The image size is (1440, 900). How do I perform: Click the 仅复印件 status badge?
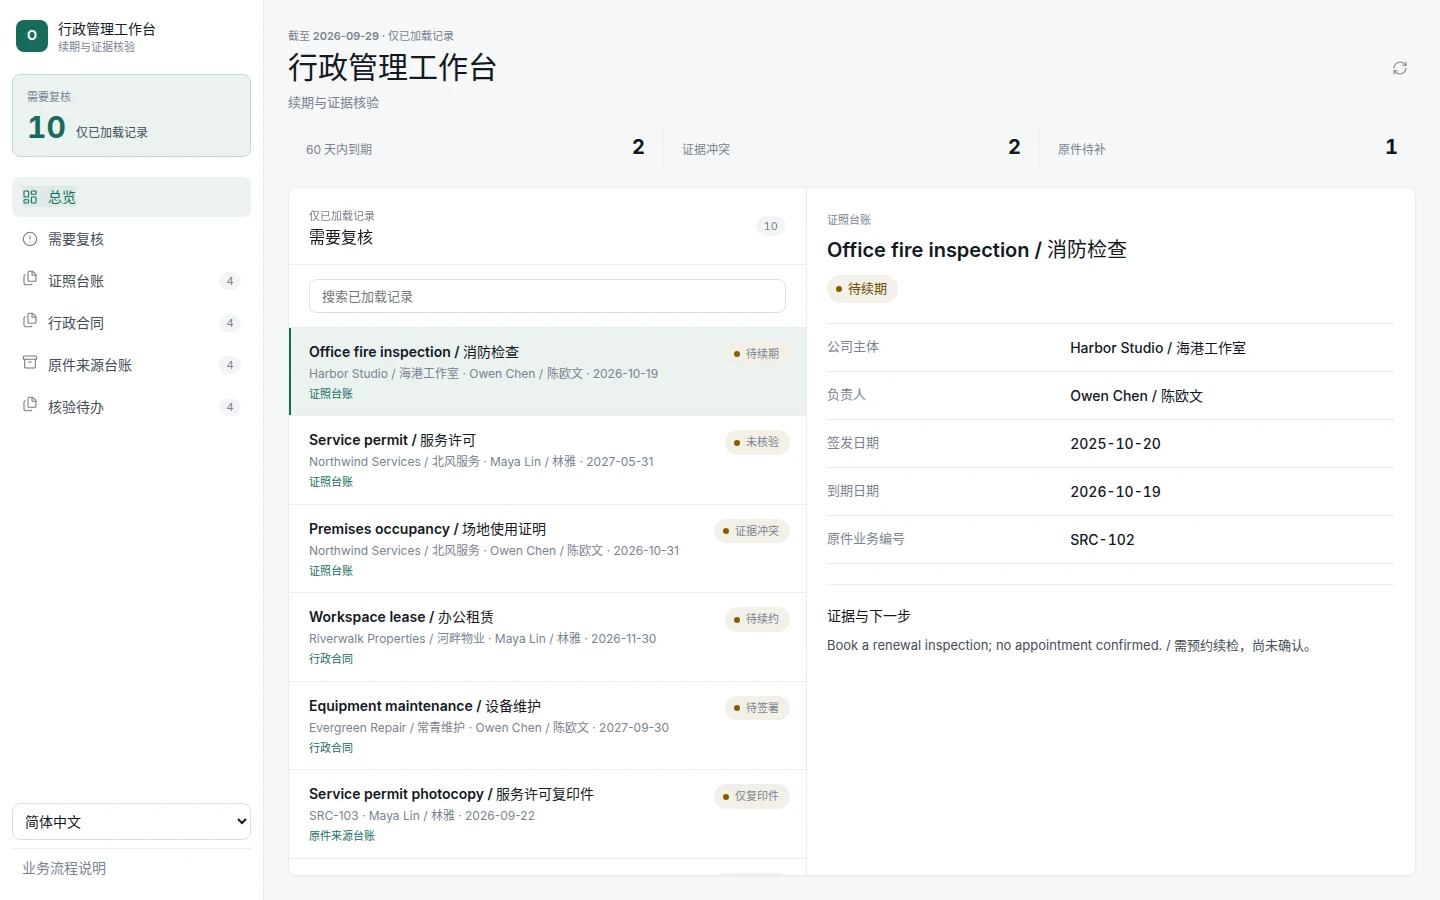pyautogui.click(x=752, y=796)
